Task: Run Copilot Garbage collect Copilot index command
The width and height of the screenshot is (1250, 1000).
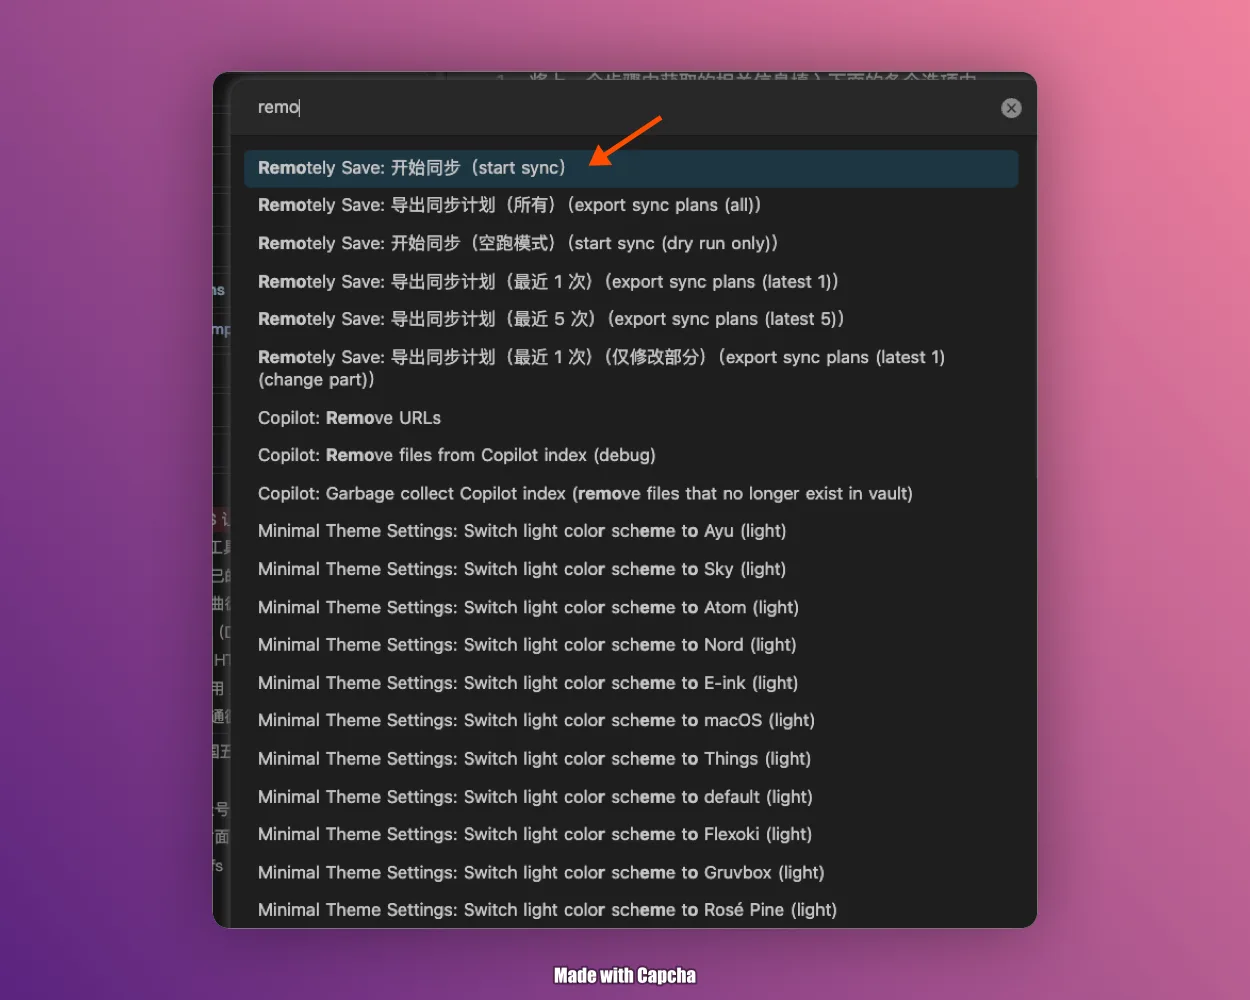Action: [631, 493]
